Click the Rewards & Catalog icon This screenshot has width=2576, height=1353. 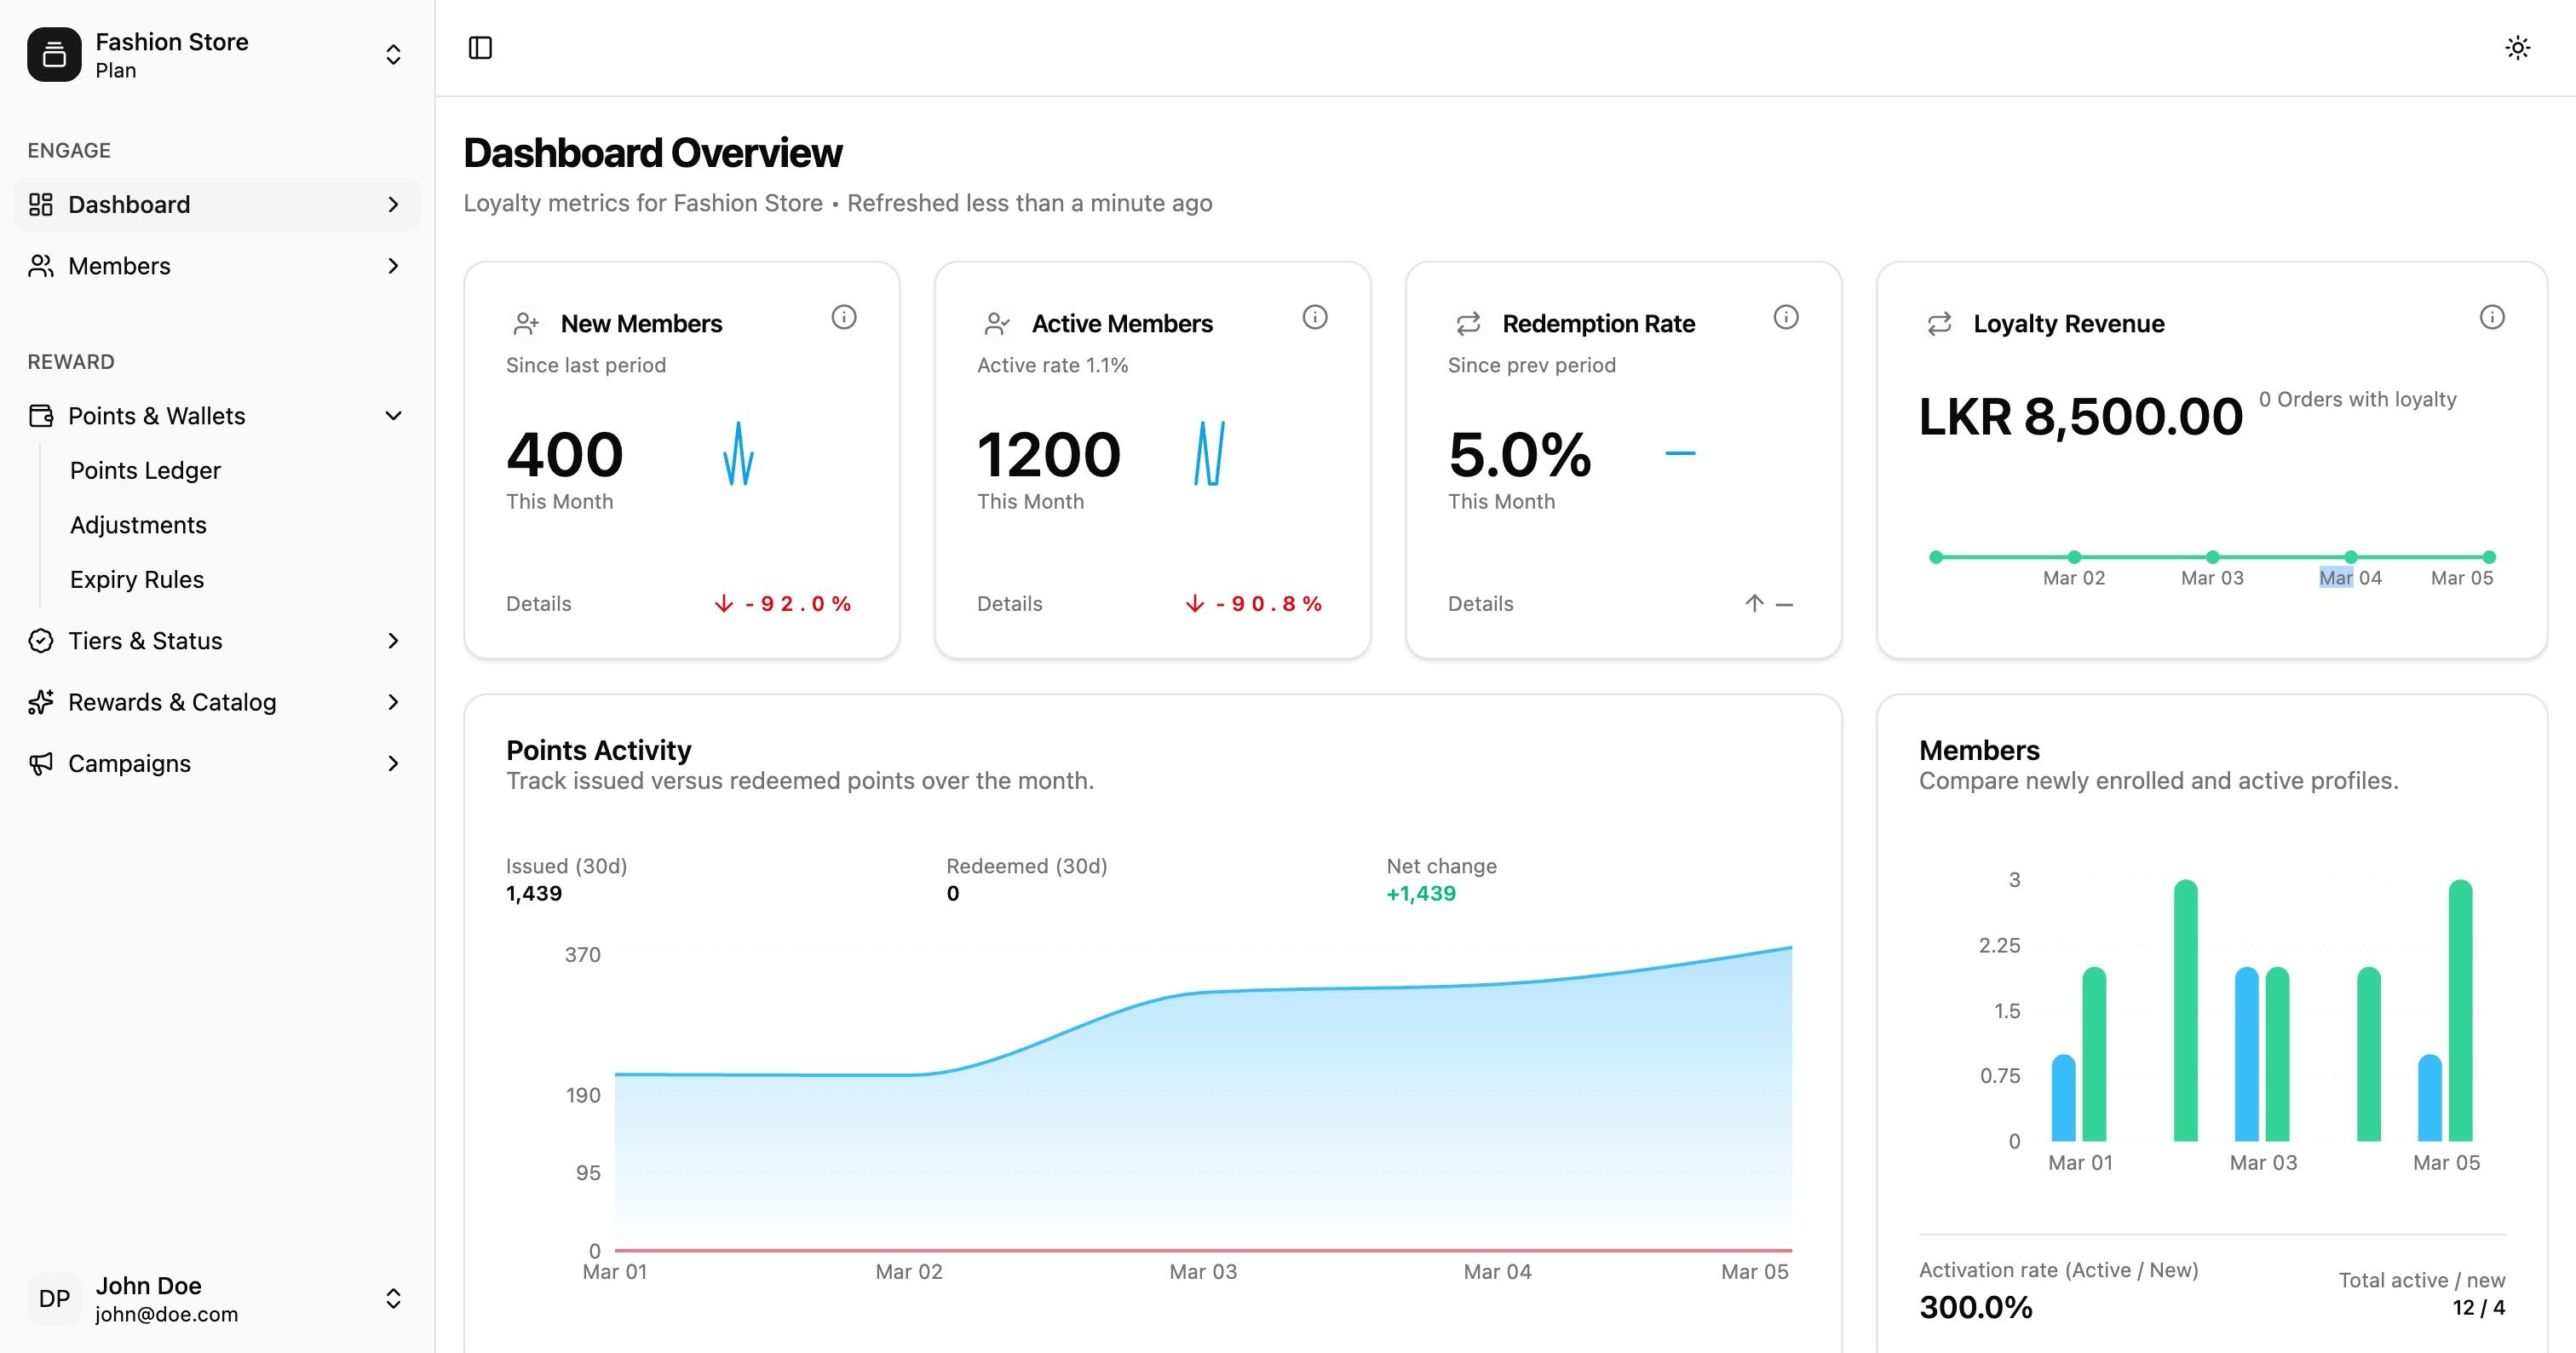click(41, 701)
